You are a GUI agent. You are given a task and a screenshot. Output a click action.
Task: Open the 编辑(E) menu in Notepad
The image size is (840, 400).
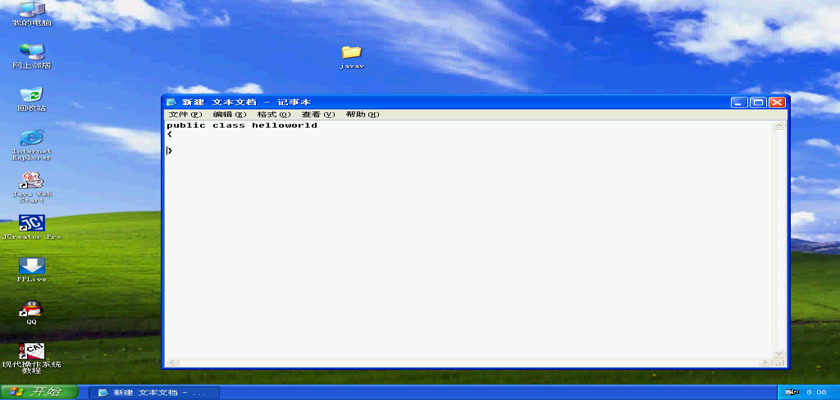[x=229, y=115]
